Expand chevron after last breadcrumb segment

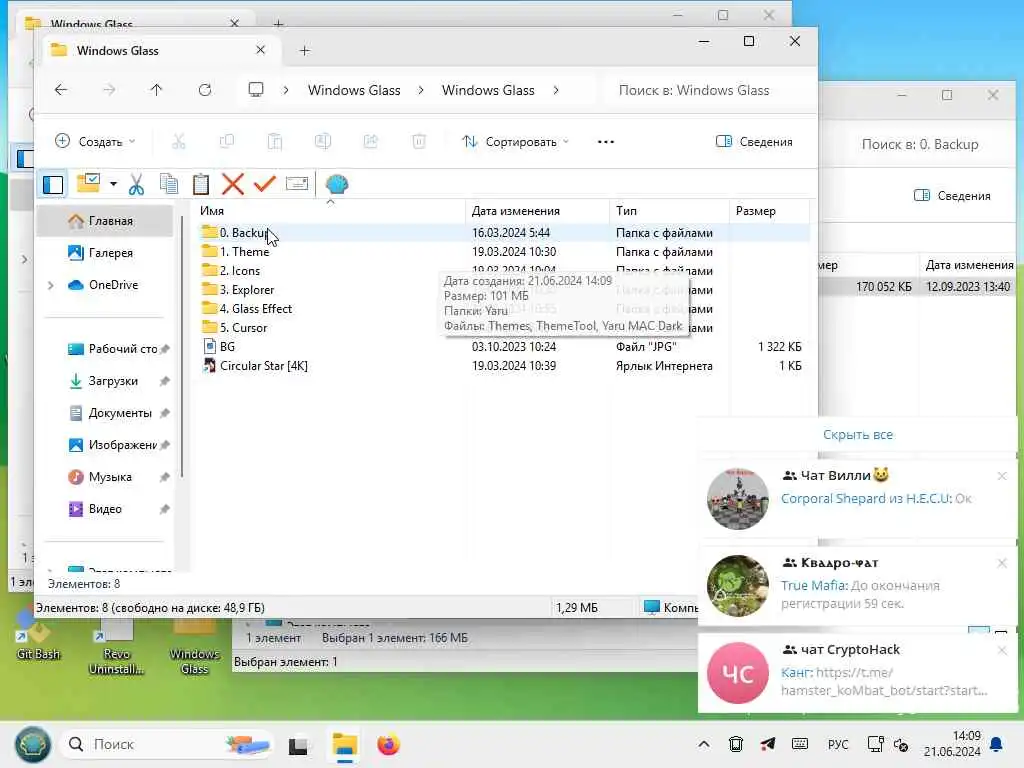click(556, 90)
